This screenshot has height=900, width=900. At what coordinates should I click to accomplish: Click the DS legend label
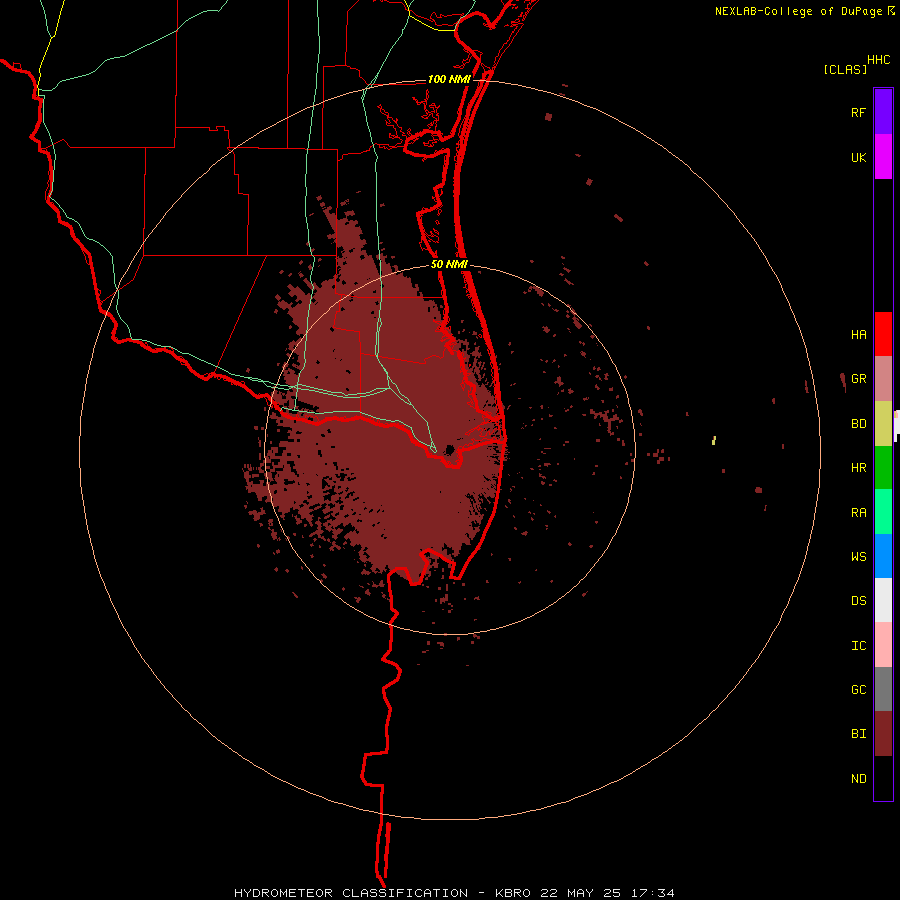[x=858, y=601]
